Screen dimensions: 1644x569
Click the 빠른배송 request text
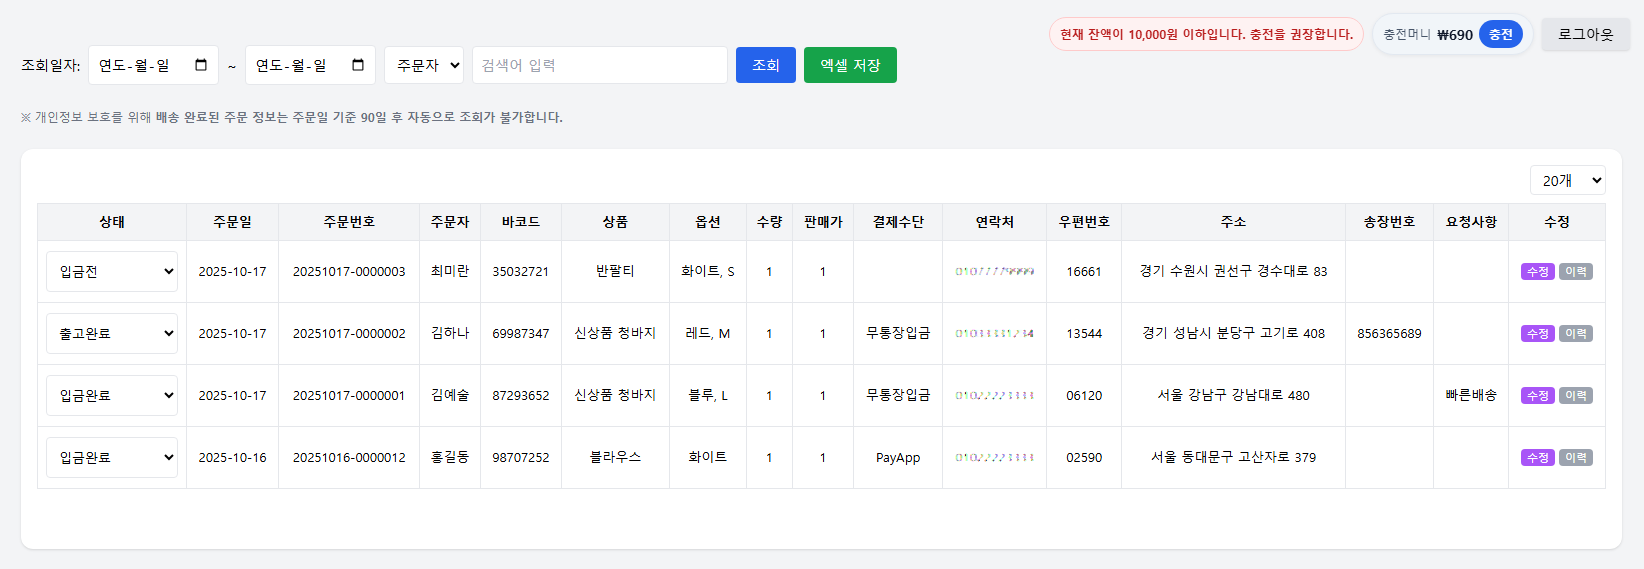pyautogui.click(x=1471, y=395)
